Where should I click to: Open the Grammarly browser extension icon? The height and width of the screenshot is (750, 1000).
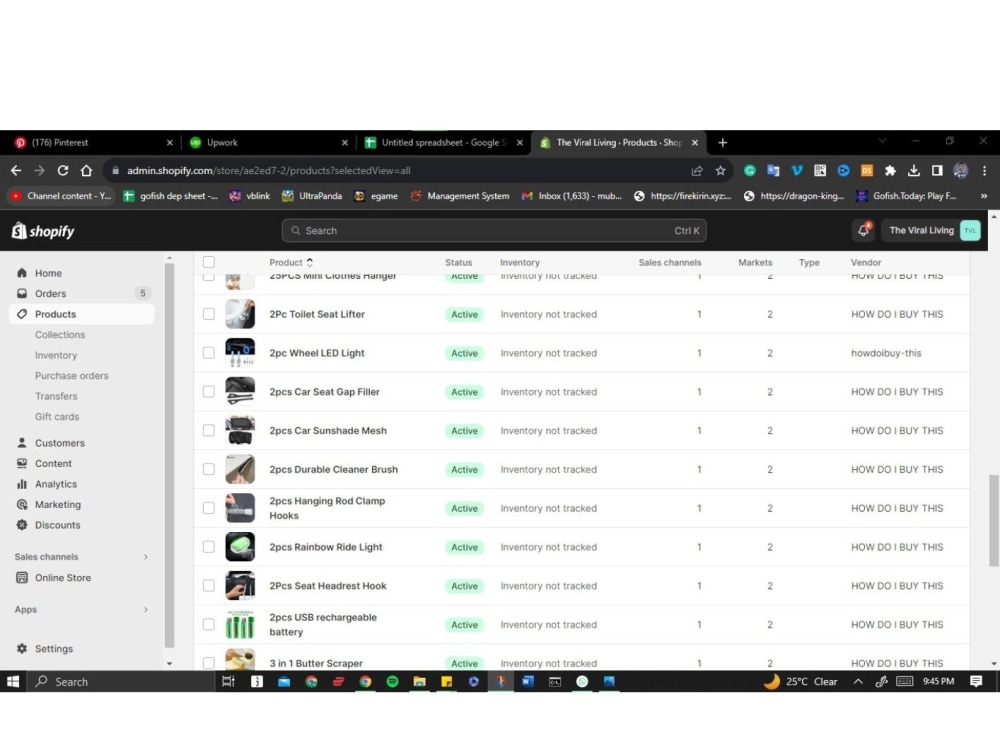tap(749, 171)
